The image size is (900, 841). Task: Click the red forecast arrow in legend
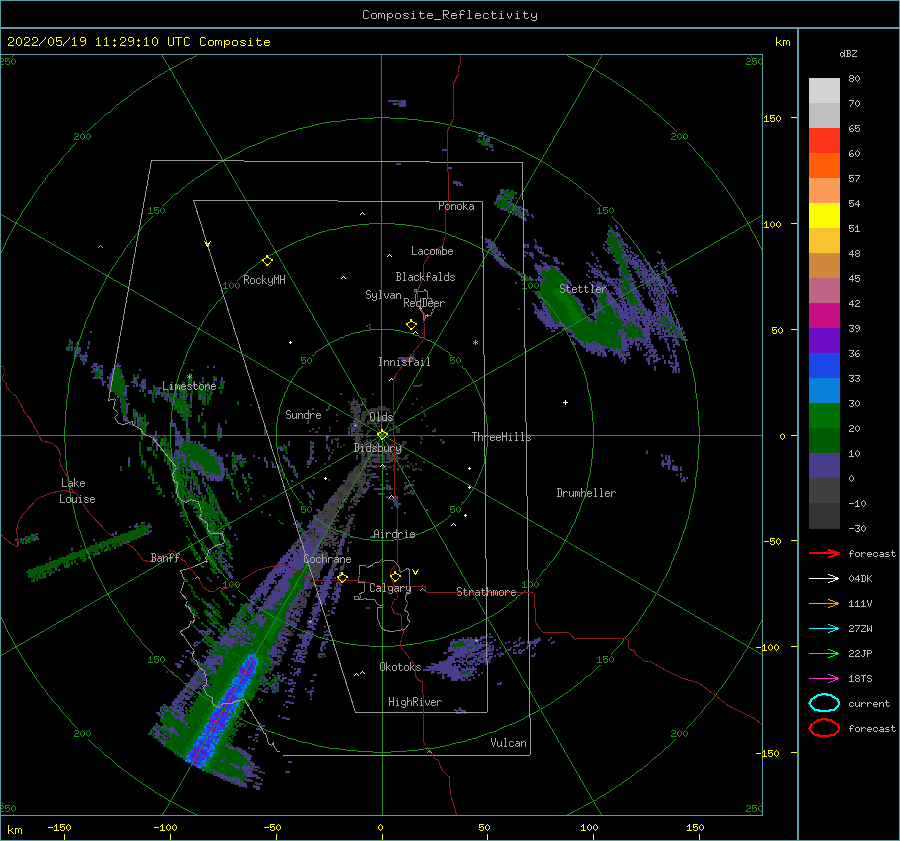tap(824, 553)
